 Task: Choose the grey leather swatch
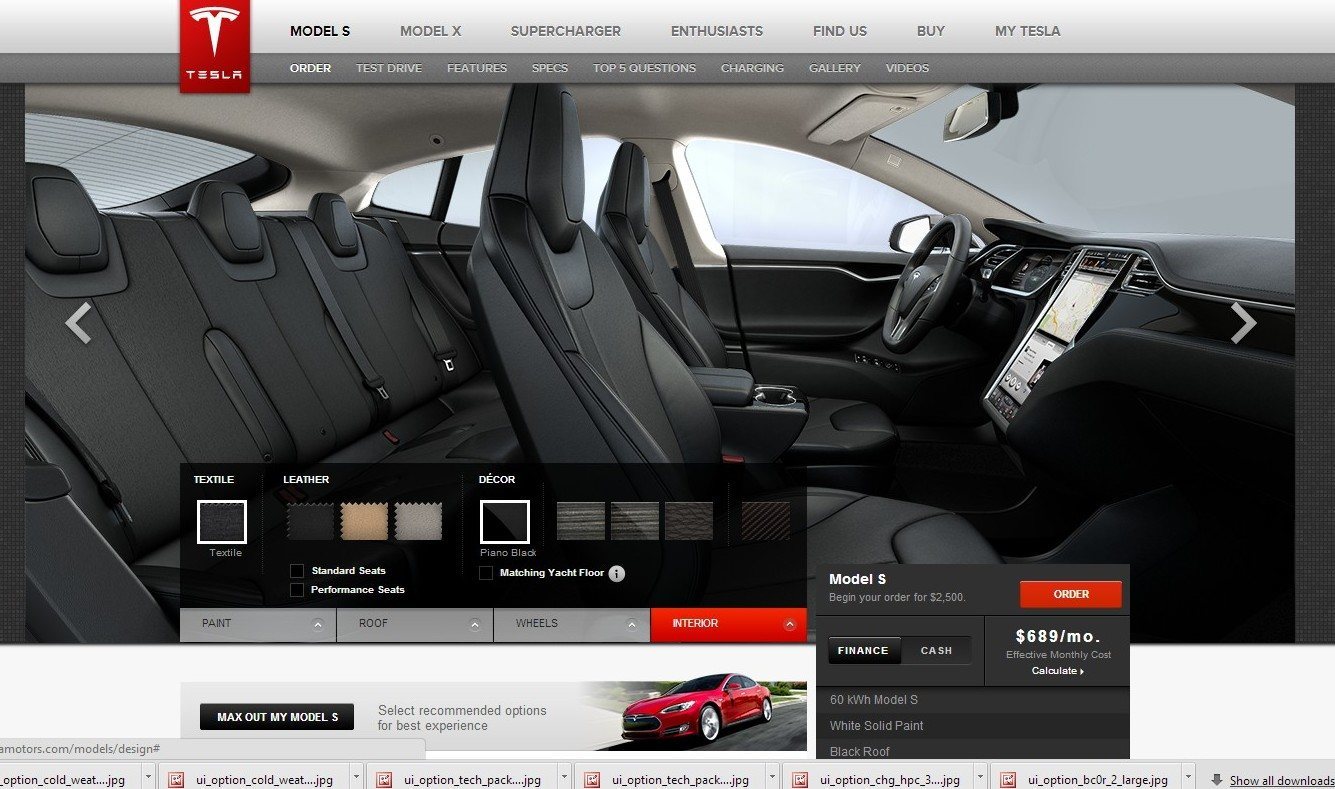[x=418, y=521]
